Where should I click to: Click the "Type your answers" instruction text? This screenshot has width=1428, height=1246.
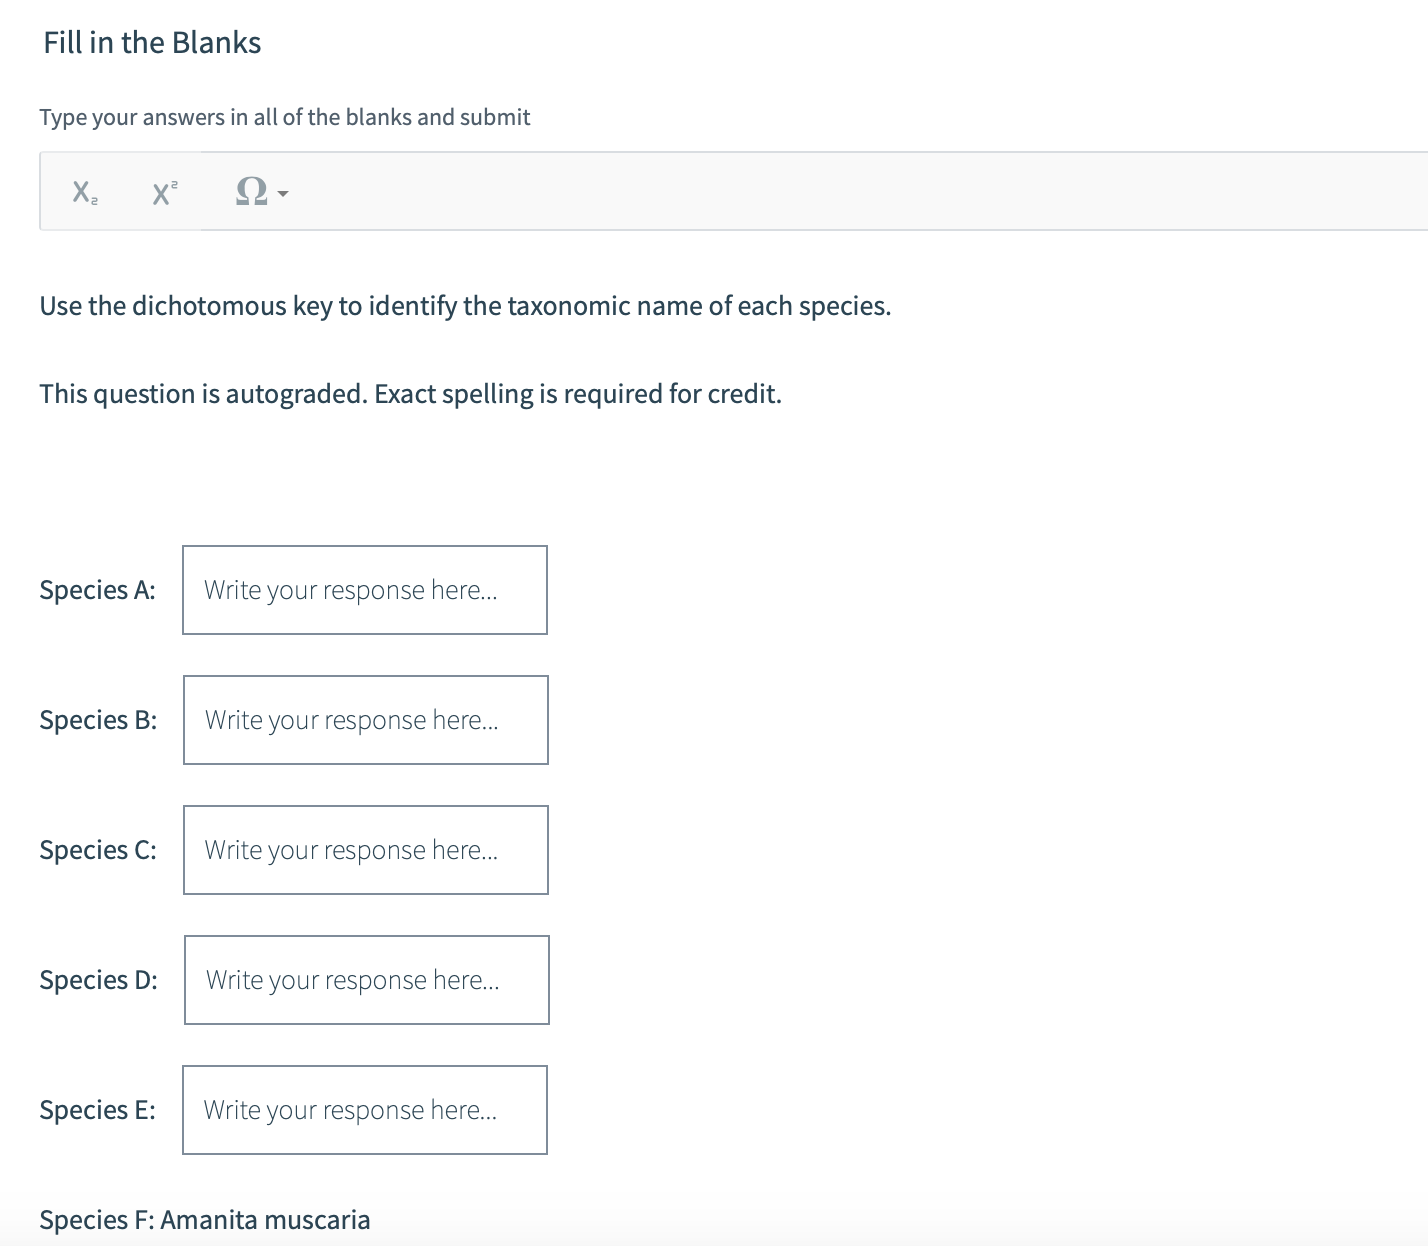(285, 117)
